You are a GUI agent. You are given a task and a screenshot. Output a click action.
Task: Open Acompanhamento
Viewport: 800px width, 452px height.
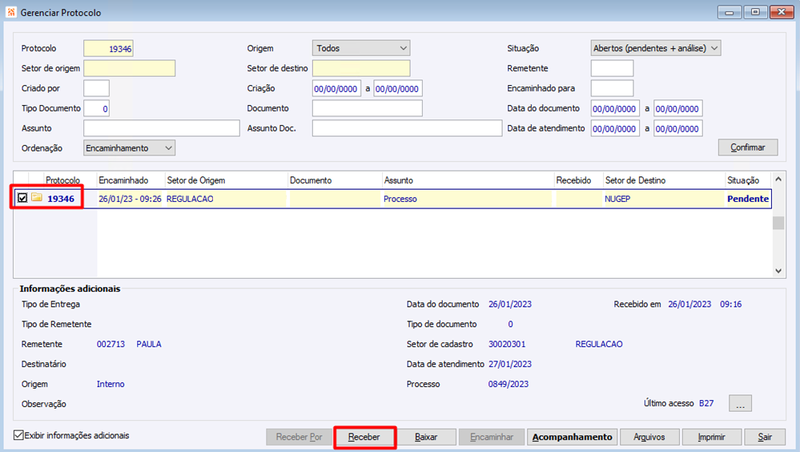pyautogui.click(x=572, y=437)
